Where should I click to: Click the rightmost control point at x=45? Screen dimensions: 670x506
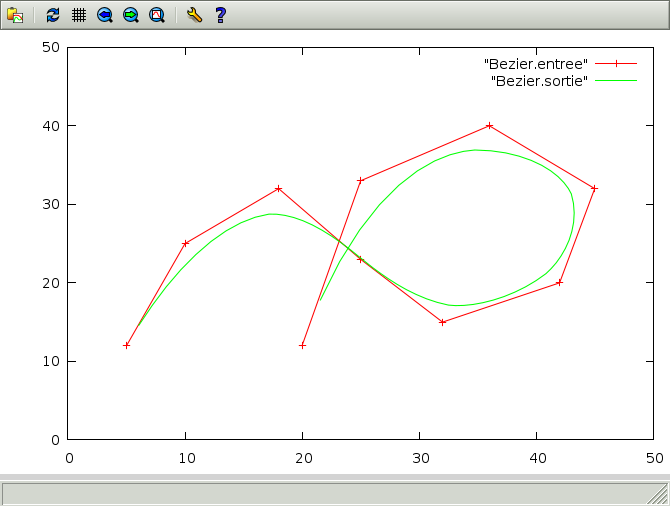coord(594,188)
